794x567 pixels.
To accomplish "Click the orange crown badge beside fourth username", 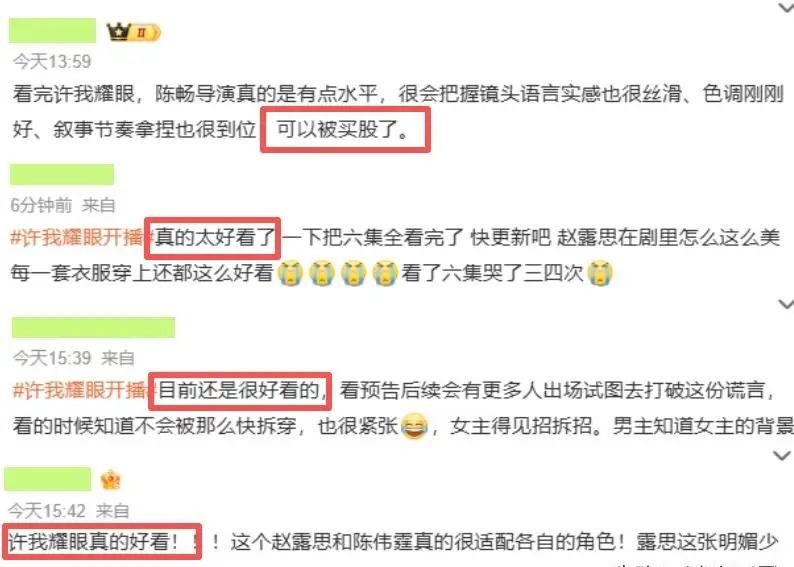I will pos(110,480).
